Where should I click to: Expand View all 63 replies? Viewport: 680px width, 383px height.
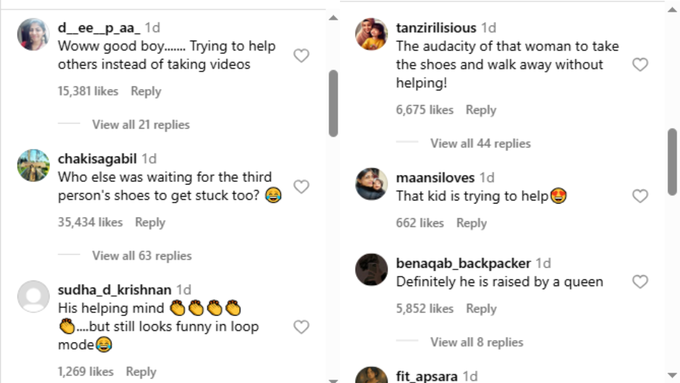[x=142, y=256]
